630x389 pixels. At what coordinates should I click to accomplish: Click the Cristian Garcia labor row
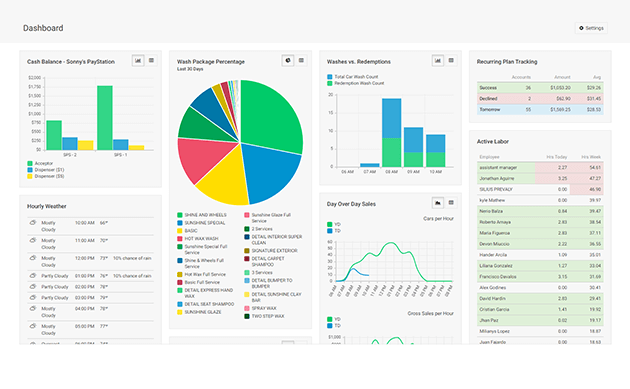(x=540, y=309)
